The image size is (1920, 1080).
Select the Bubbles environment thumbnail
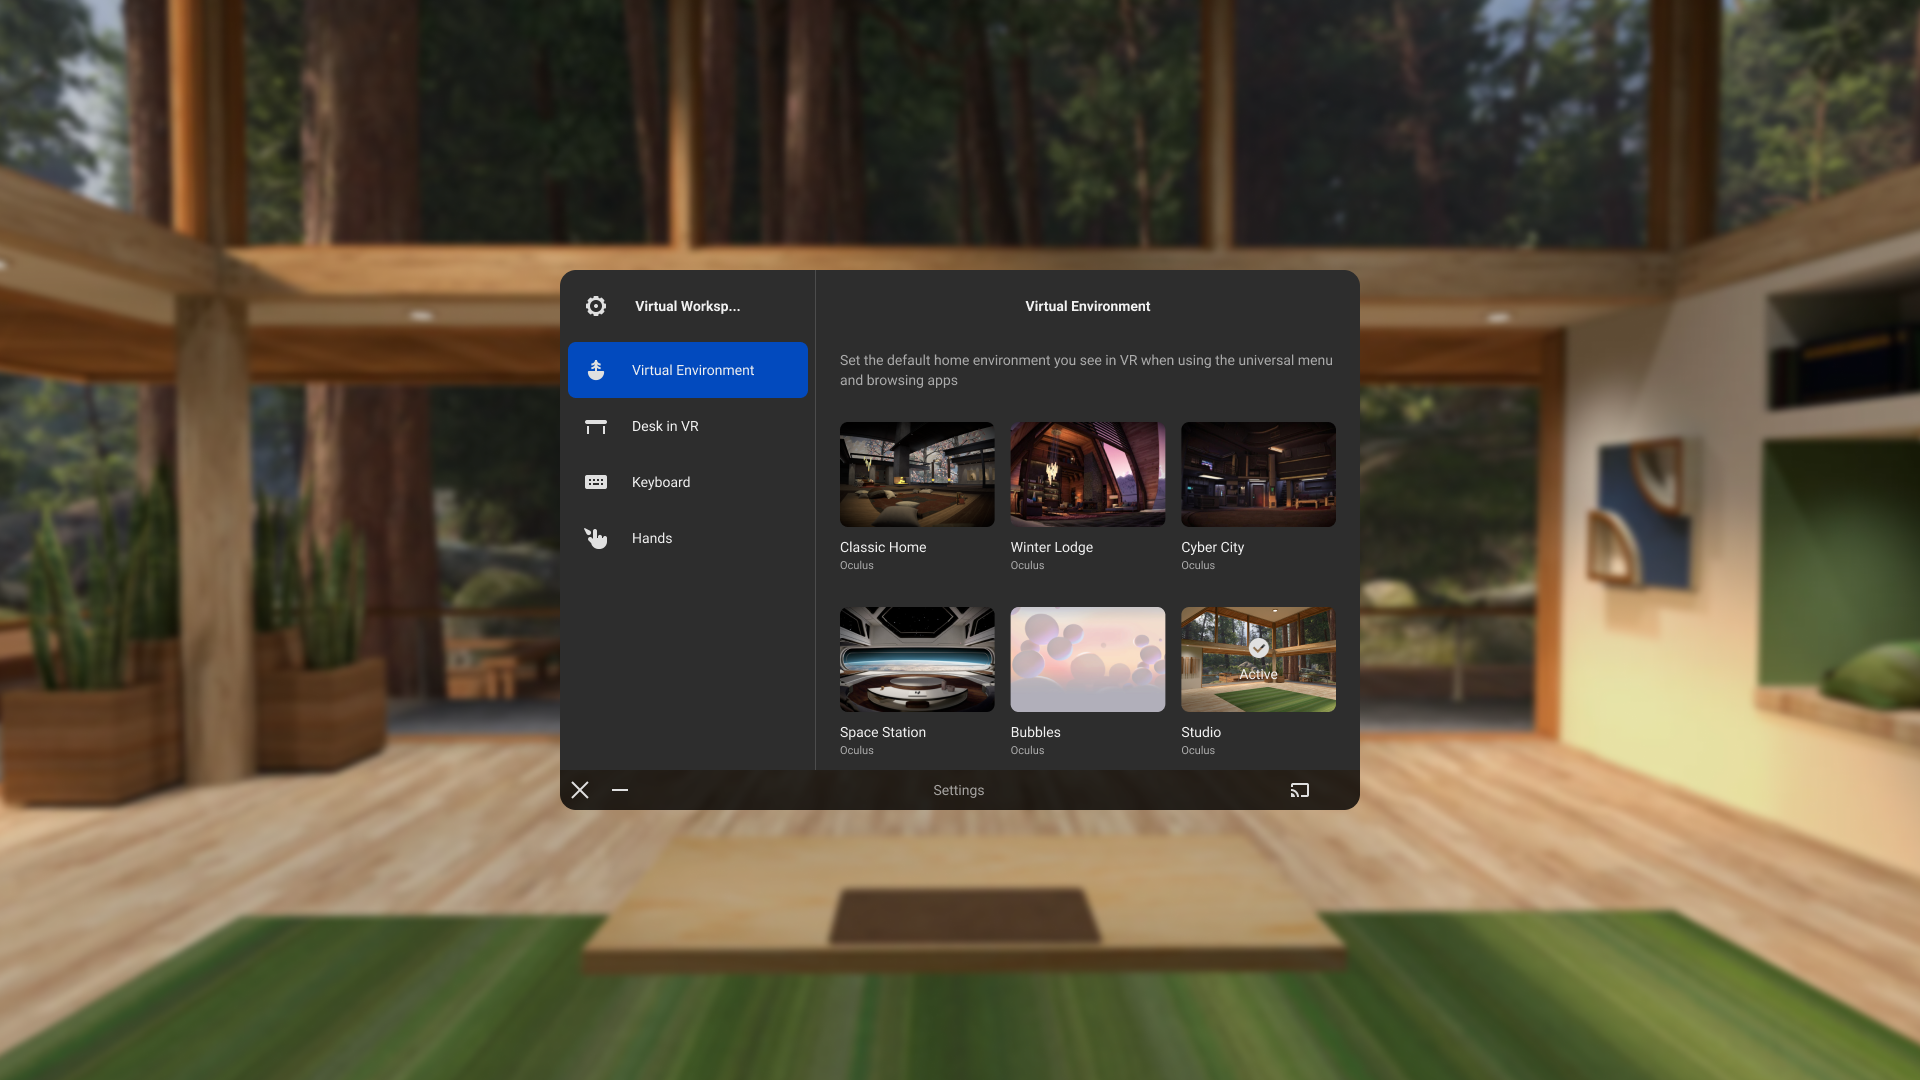pos(1087,659)
